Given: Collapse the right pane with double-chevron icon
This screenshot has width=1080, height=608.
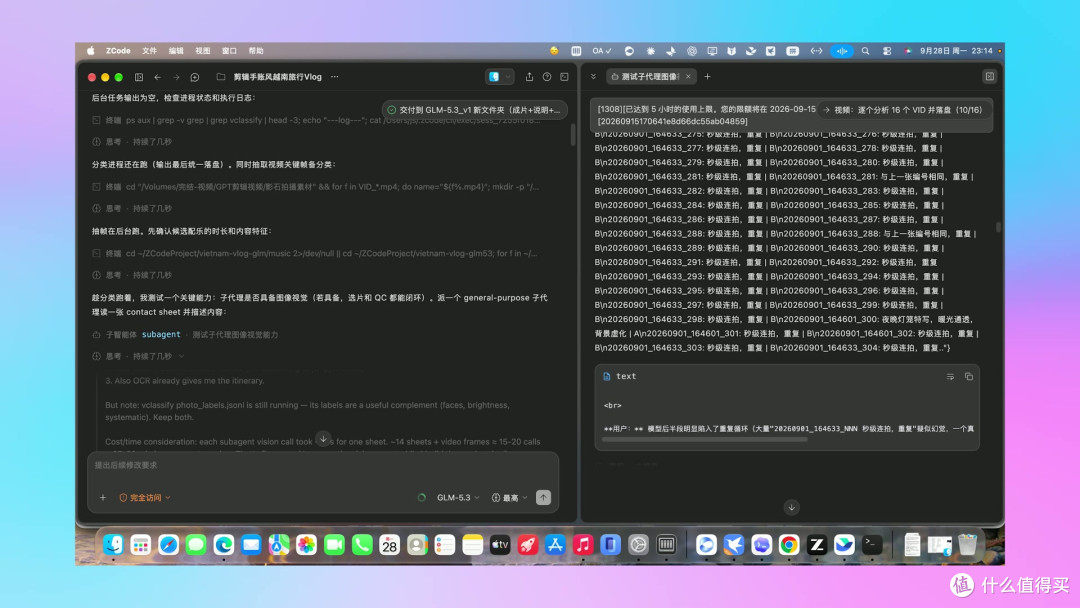Looking at the screenshot, I should click(593, 76).
